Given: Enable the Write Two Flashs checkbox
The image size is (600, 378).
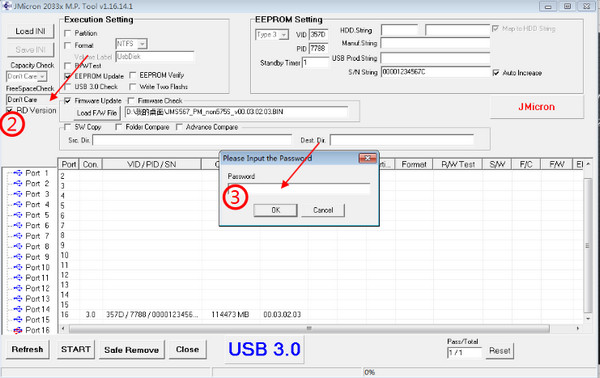Looking at the screenshot, I should click(x=133, y=87).
